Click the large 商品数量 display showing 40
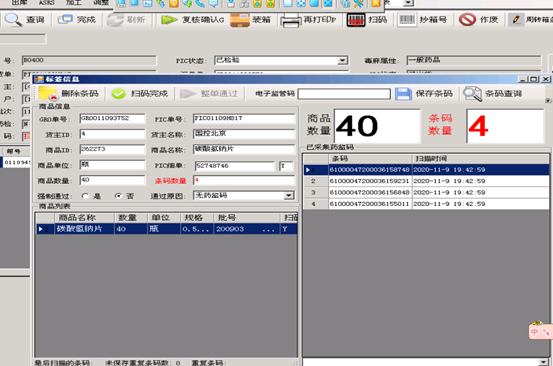 [377, 126]
